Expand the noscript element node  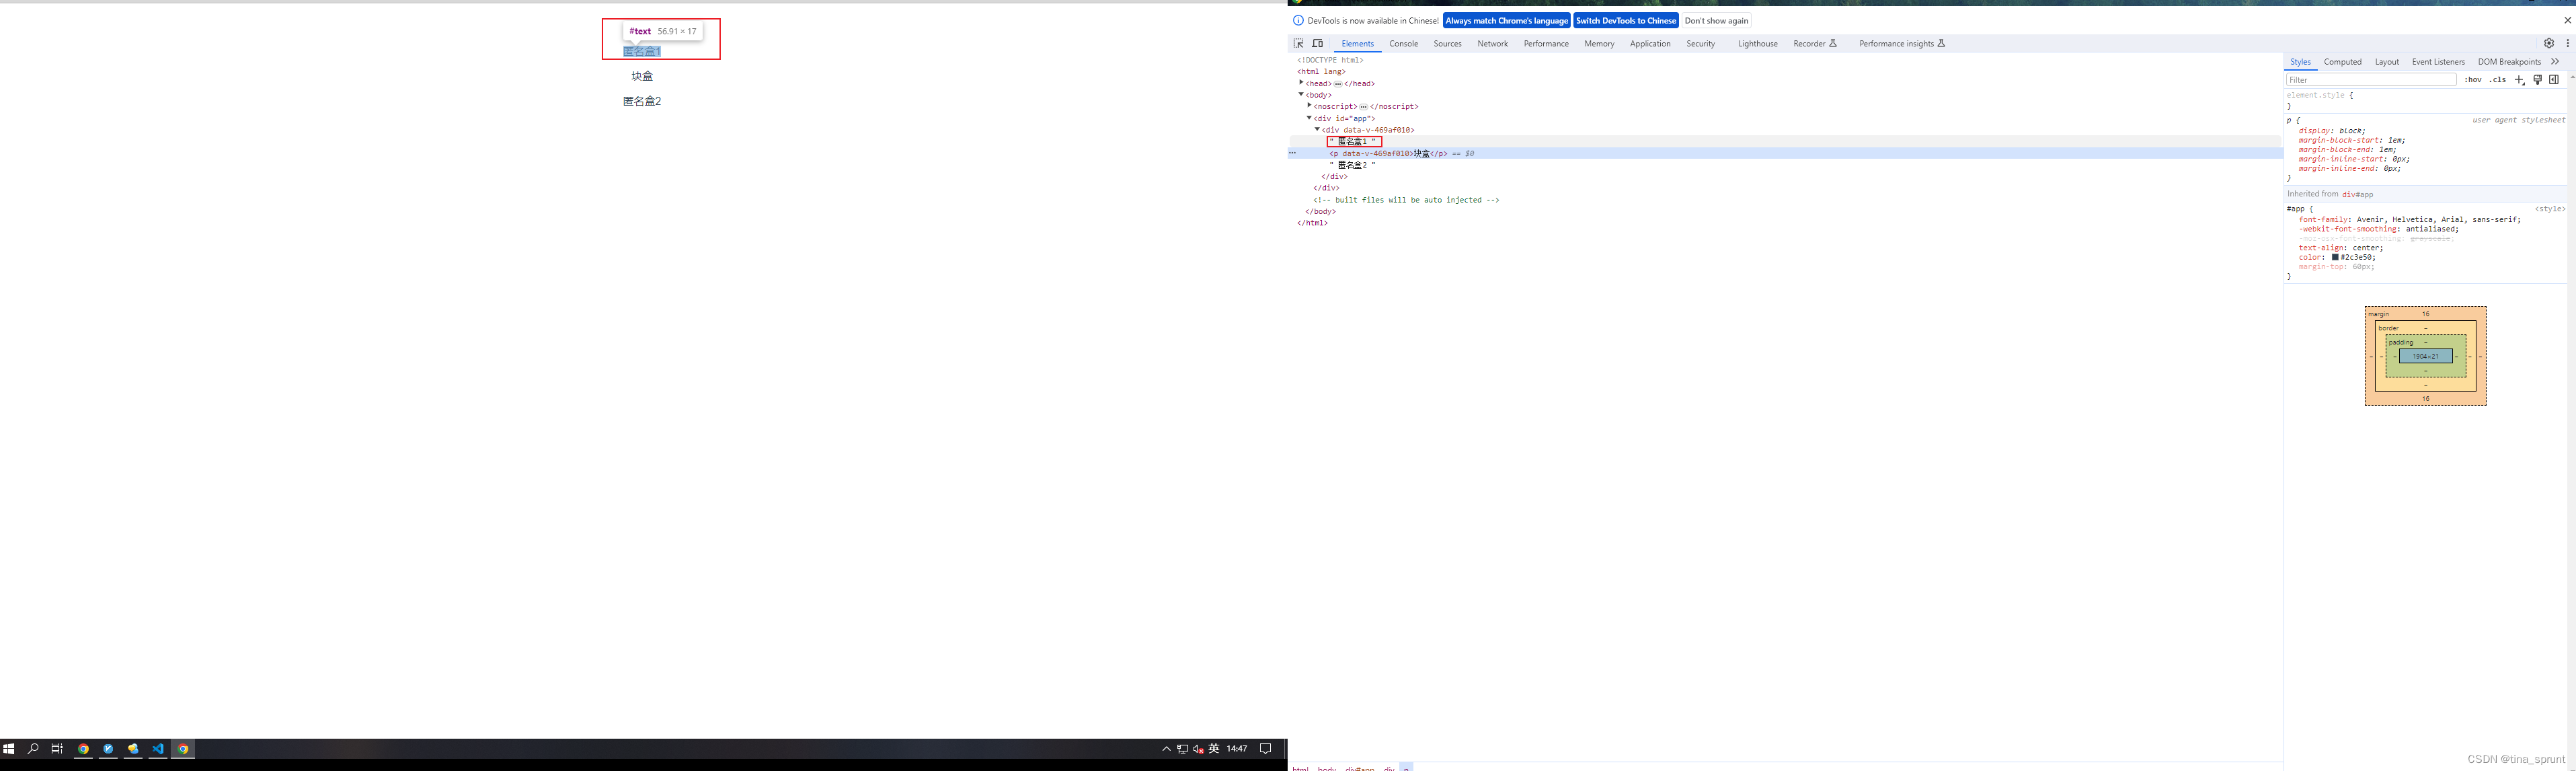click(x=1309, y=106)
